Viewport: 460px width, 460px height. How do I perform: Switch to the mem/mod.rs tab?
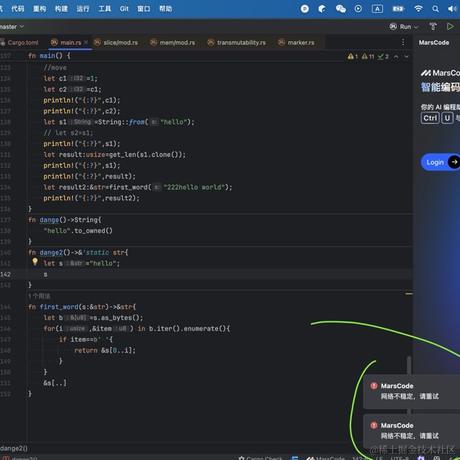(173, 43)
